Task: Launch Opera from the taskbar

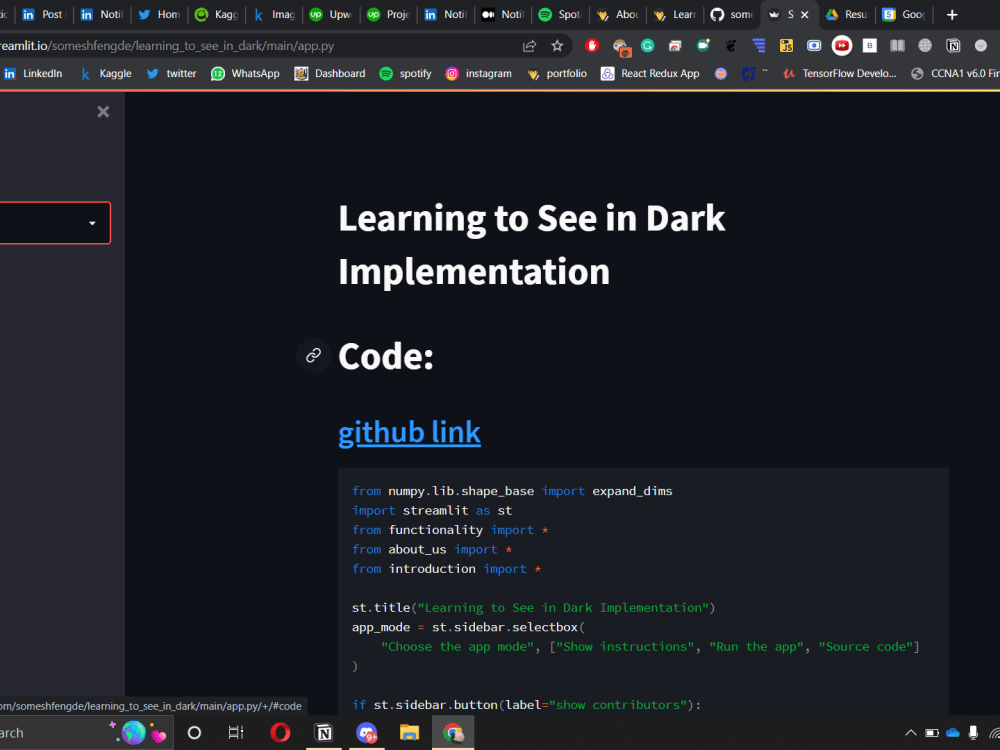Action: tap(280, 733)
